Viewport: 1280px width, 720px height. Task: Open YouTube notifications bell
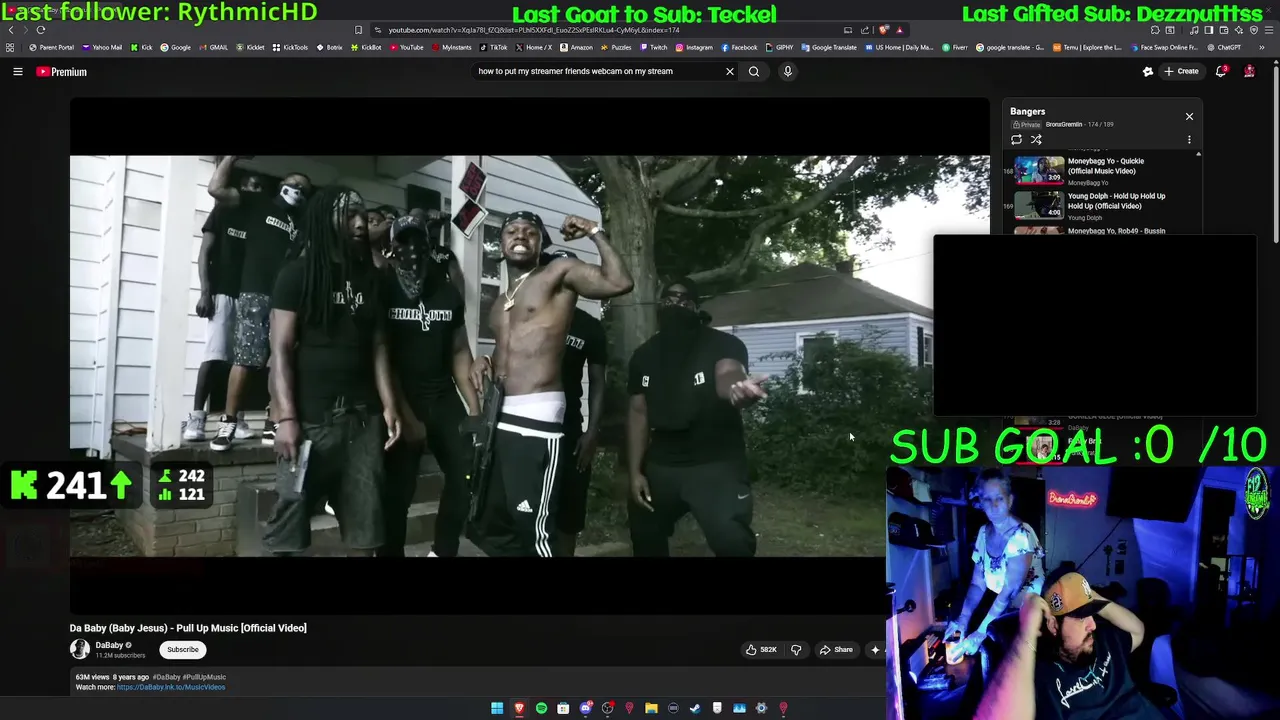pos(1221,71)
